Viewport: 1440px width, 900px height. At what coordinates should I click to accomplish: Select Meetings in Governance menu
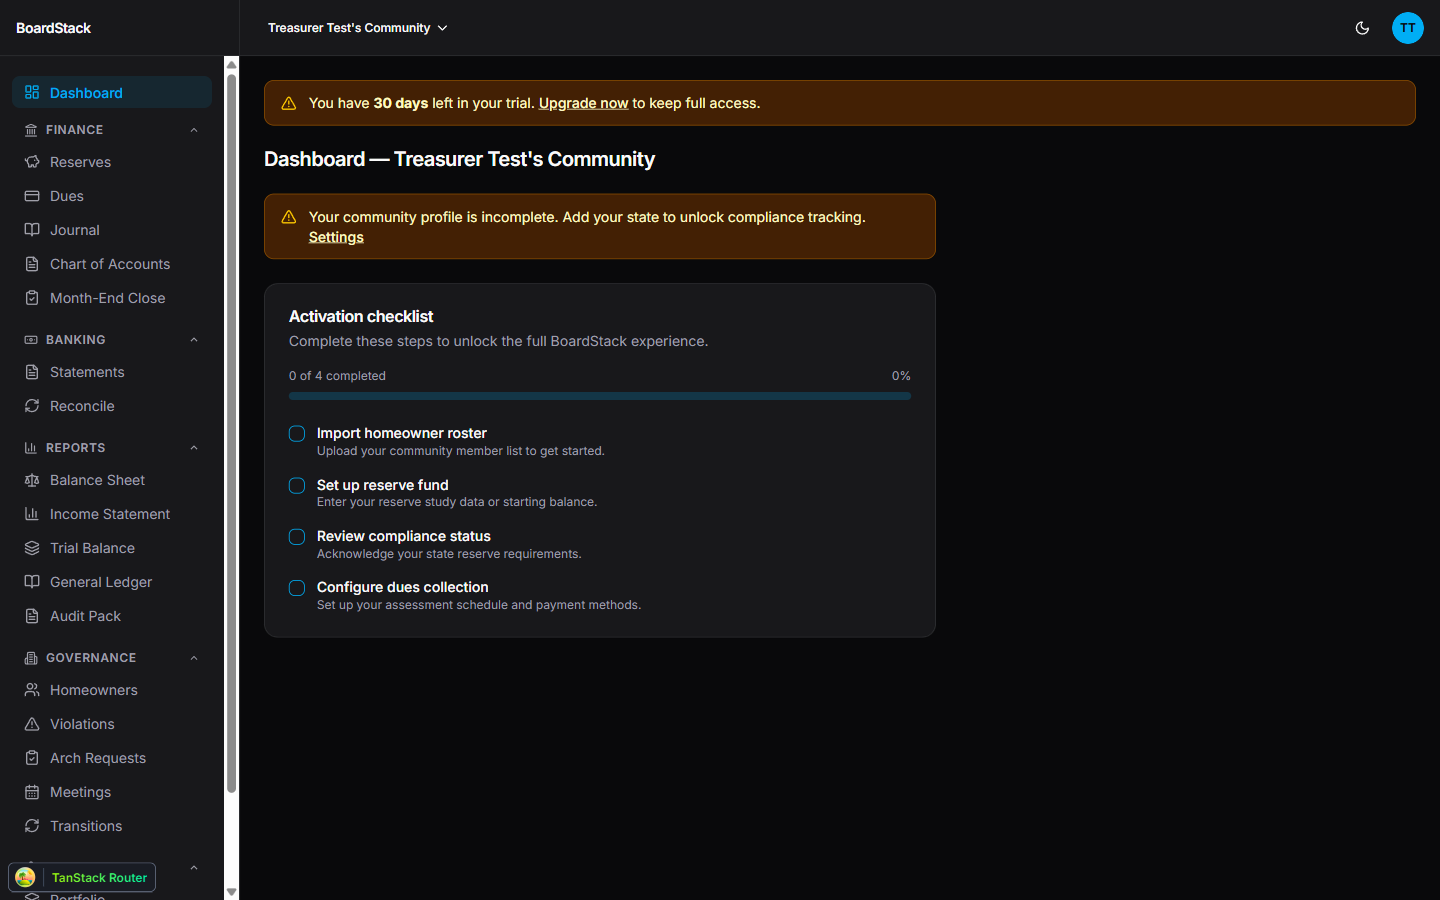click(x=112, y=792)
